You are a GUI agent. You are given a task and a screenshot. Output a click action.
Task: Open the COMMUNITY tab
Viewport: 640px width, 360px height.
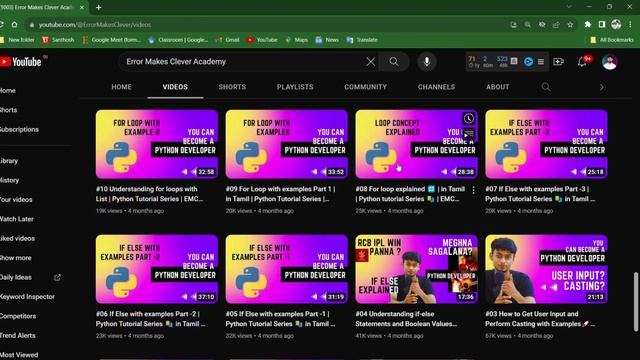[x=365, y=87]
